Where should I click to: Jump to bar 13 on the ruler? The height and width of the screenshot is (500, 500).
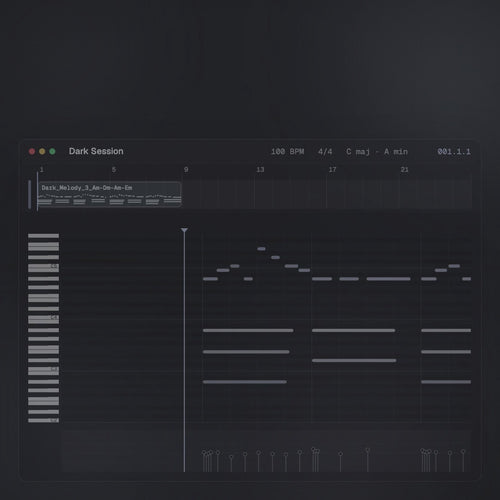[260, 170]
